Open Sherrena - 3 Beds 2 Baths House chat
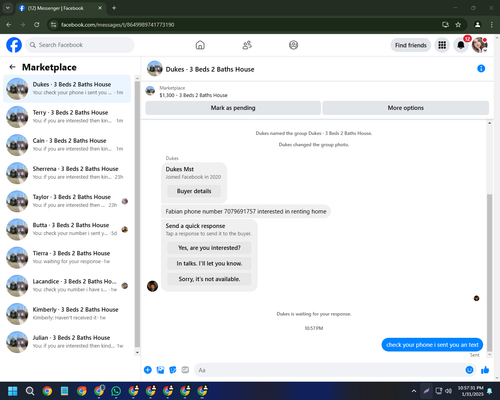The image size is (500, 400). [x=67, y=173]
